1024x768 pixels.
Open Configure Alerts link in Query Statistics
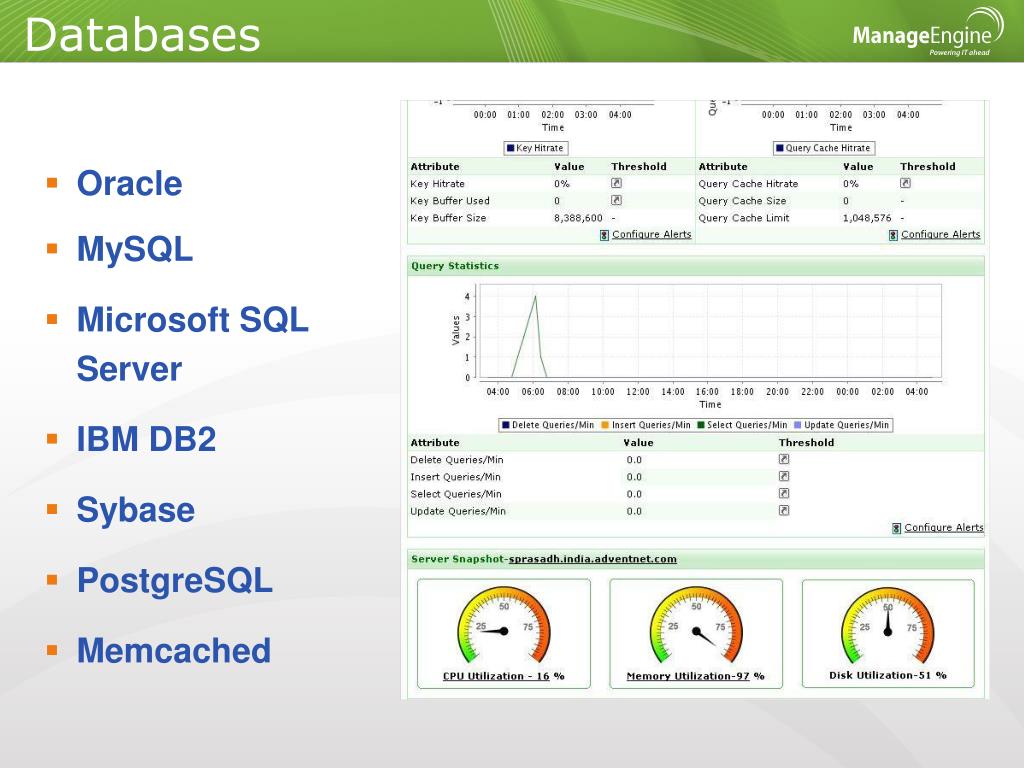(944, 528)
